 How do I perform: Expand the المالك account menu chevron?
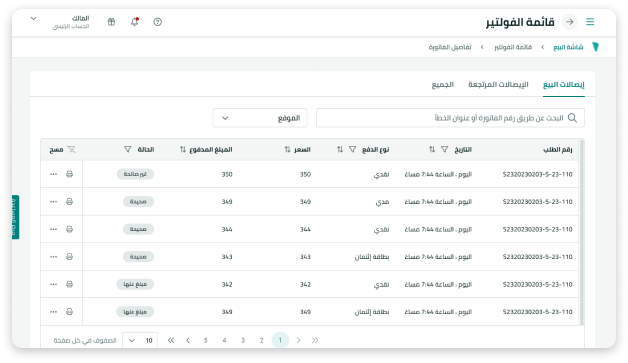pos(34,18)
